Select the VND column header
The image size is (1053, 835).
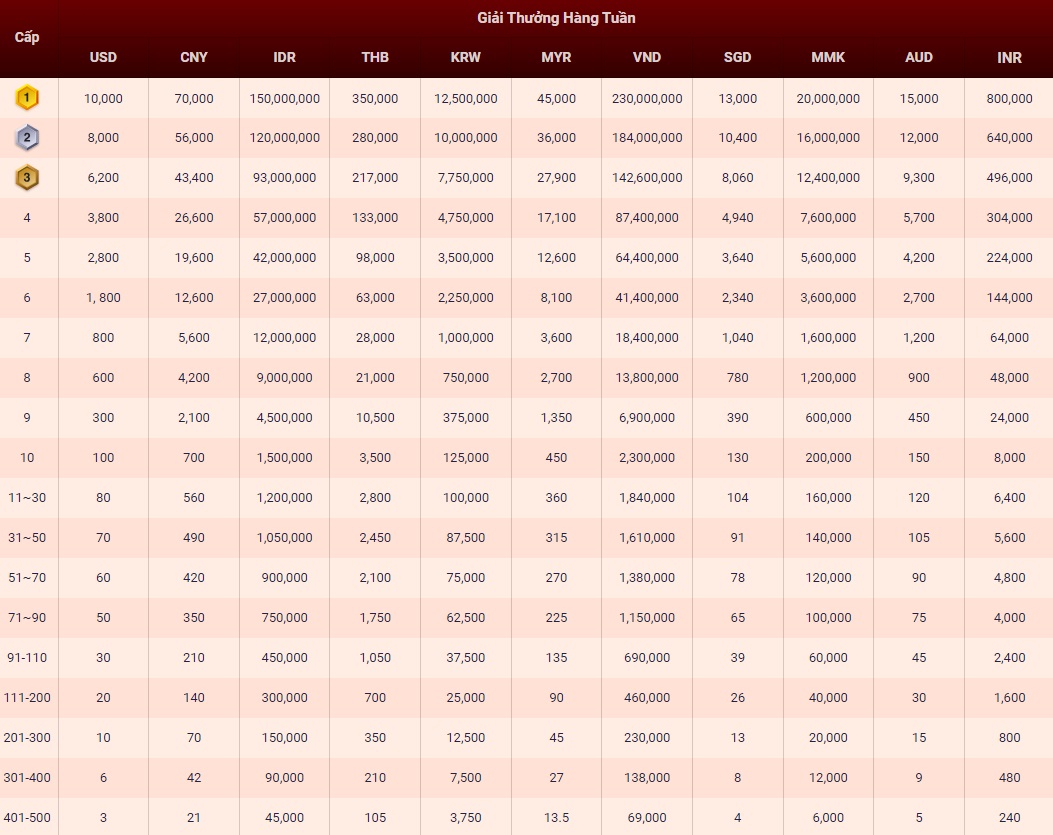[647, 57]
